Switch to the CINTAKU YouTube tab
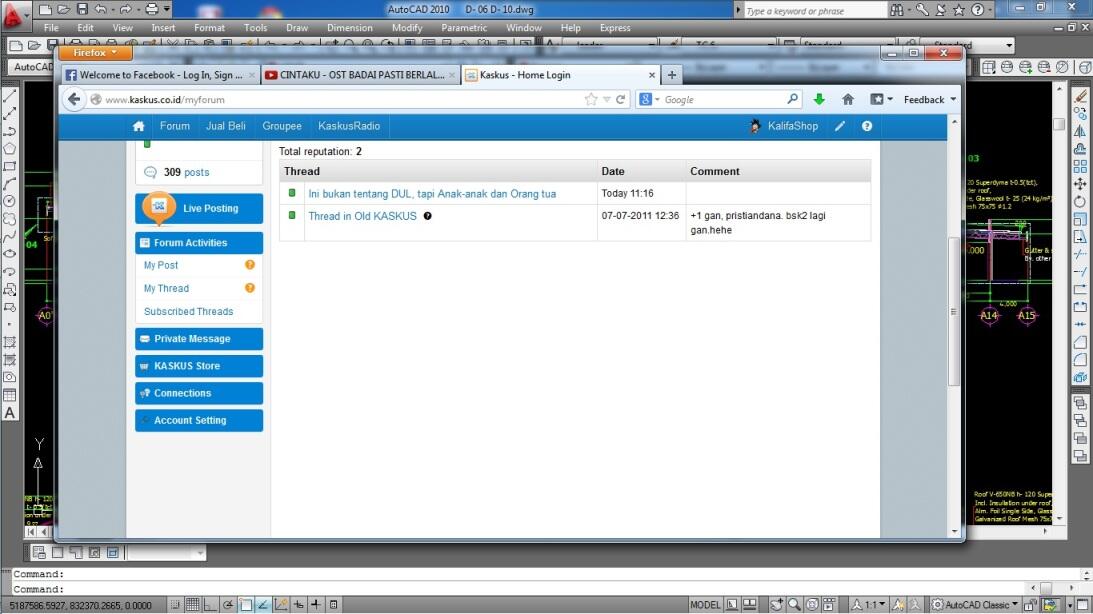The width and height of the screenshot is (1093, 614). click(360, 75)
